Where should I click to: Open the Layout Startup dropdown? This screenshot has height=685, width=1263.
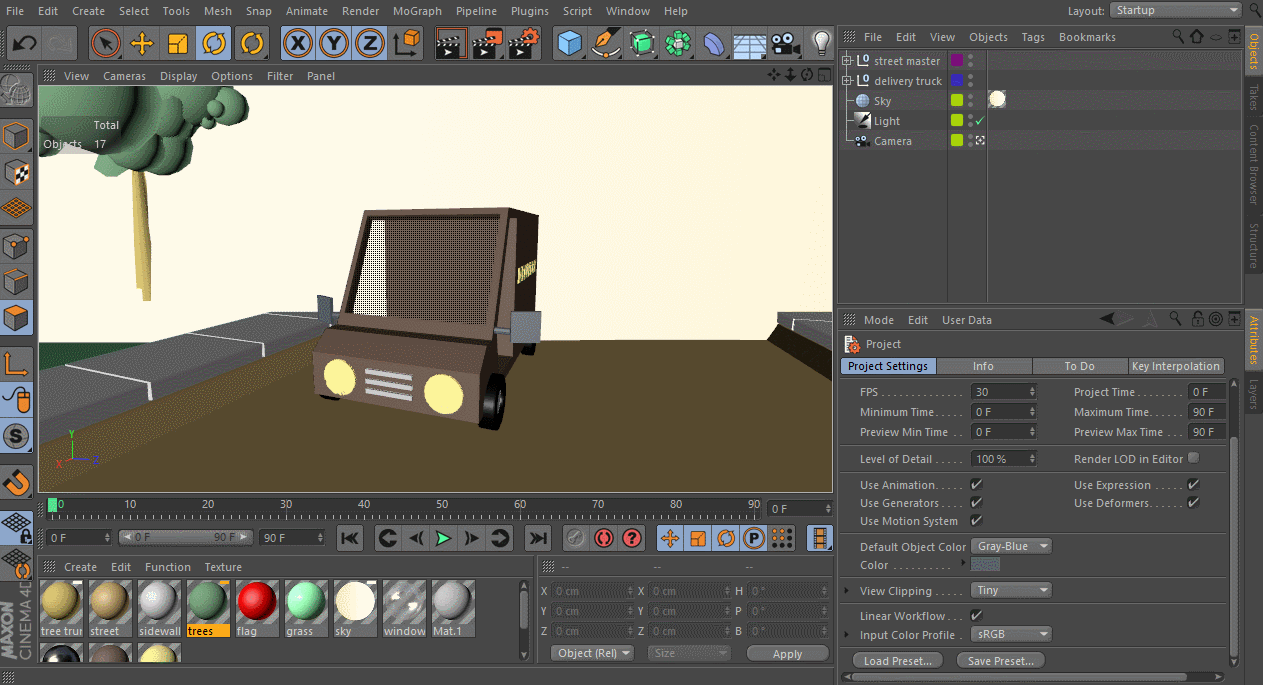1175,10
